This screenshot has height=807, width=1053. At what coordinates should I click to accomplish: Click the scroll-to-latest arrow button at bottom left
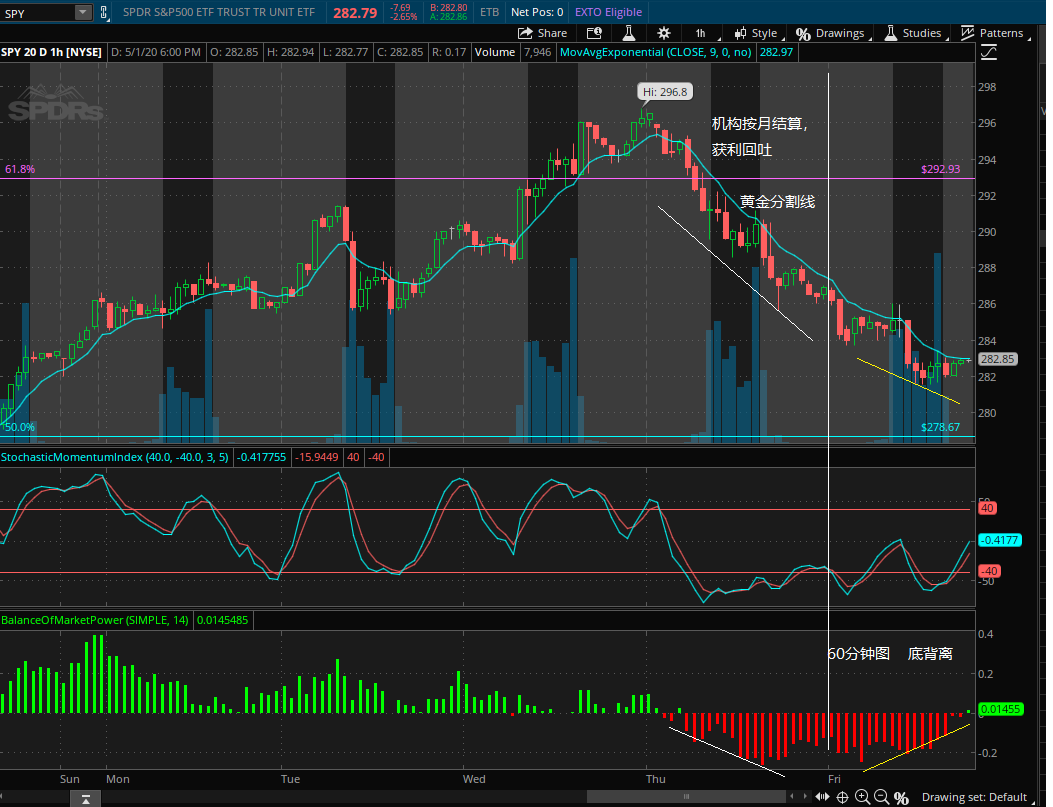[86, 799]
